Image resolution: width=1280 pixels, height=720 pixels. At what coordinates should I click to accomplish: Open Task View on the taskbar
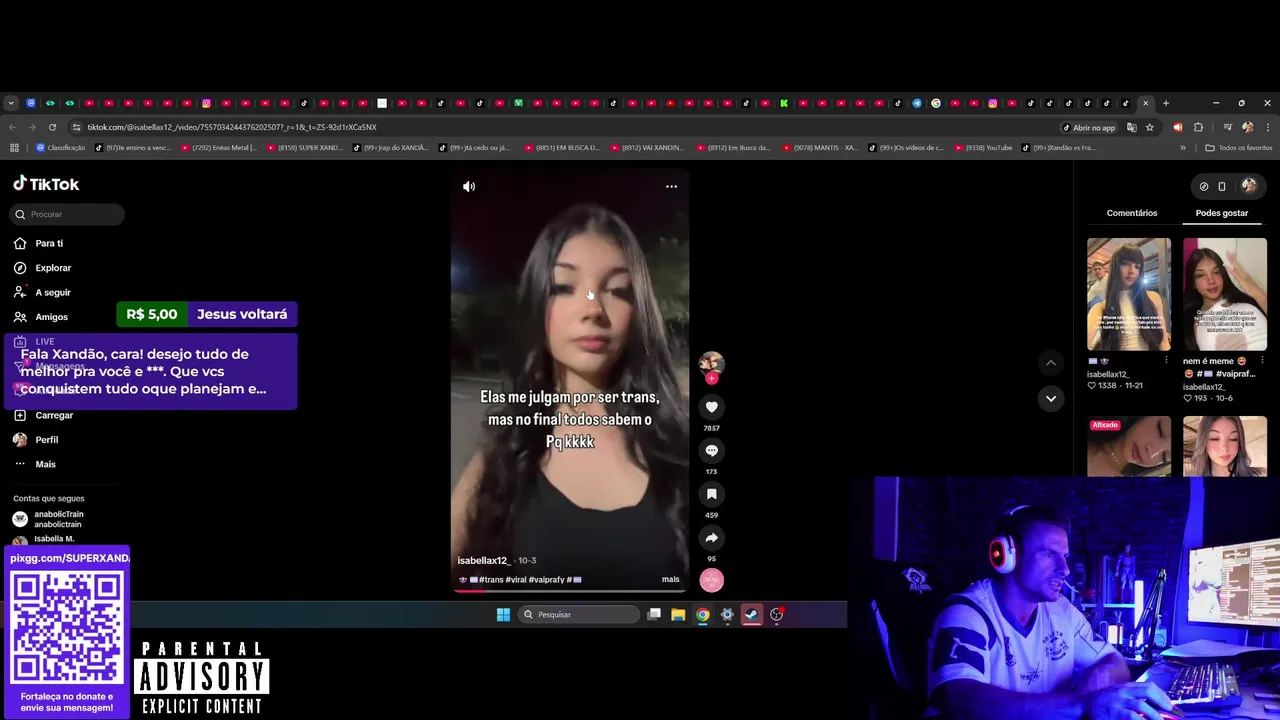[x=654, y=615]
